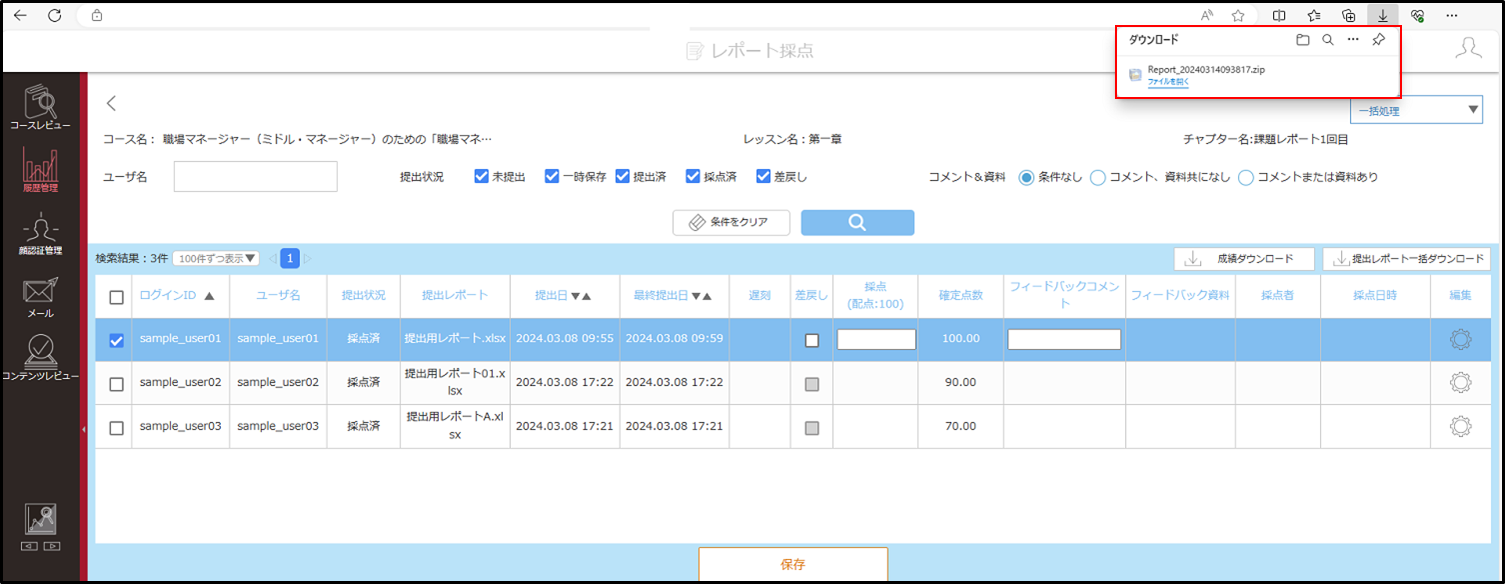1505x584 pixels.
Task: Tick the 差戻し checkbox for sample_user01
Action: (812, 340)
